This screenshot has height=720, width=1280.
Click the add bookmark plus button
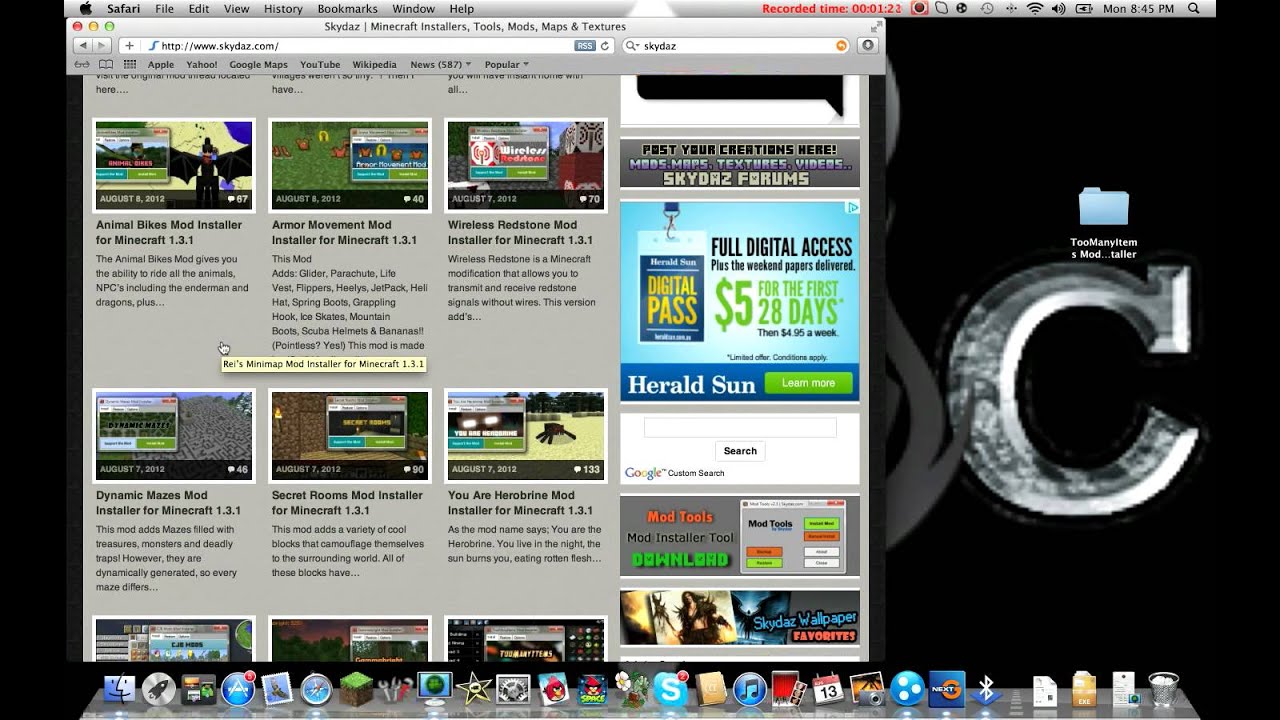coord(129,46)
